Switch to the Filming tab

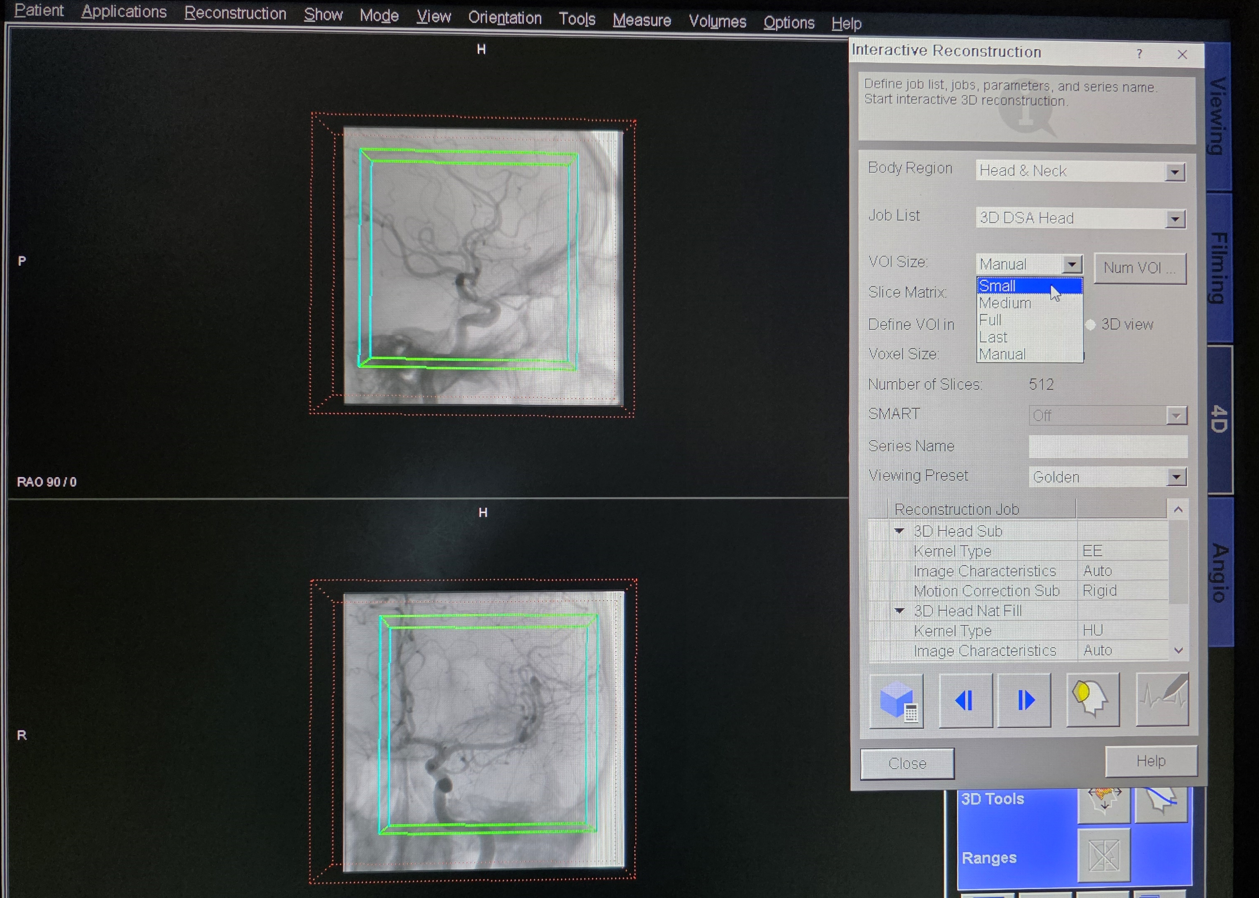tap(1219, 268)
